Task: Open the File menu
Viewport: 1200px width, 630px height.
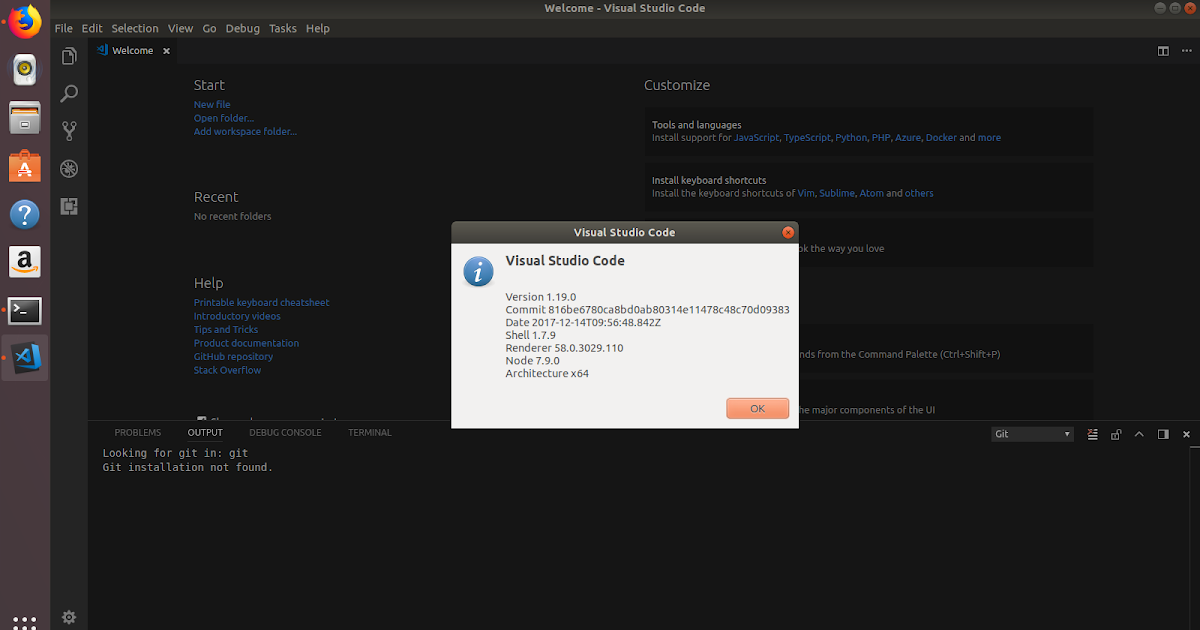Action: click(63, 28)
